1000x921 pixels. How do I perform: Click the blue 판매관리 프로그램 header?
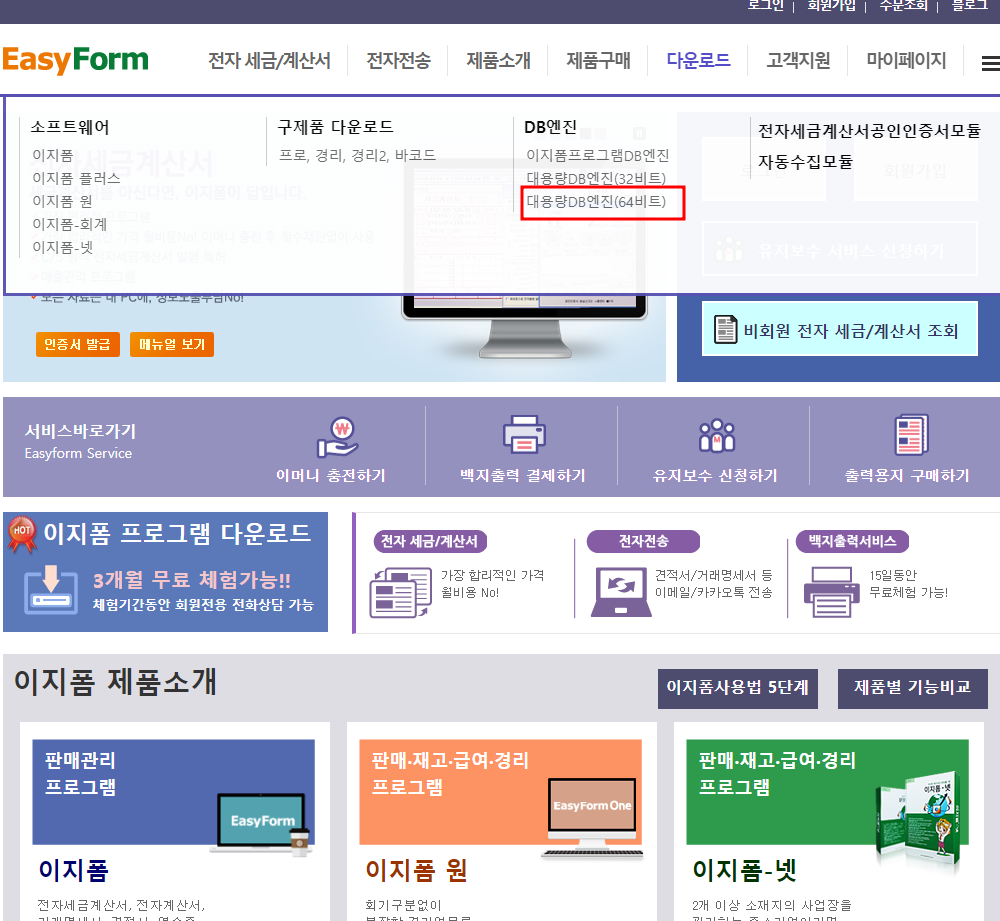[x=173, y=792]
